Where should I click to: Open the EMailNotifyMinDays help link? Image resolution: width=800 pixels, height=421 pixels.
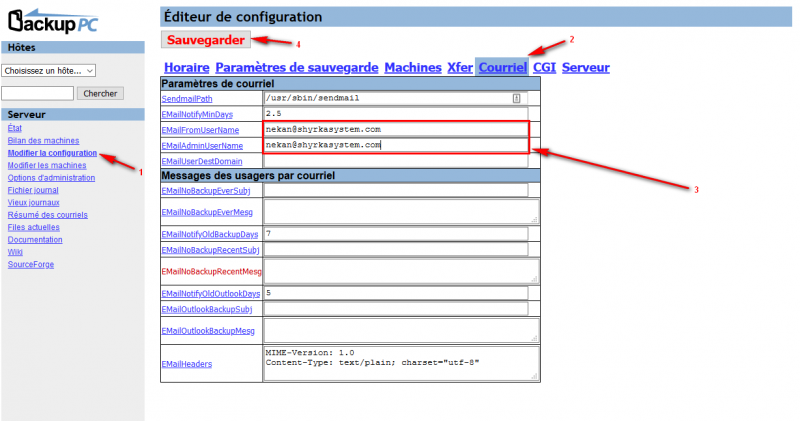point(201,114)
